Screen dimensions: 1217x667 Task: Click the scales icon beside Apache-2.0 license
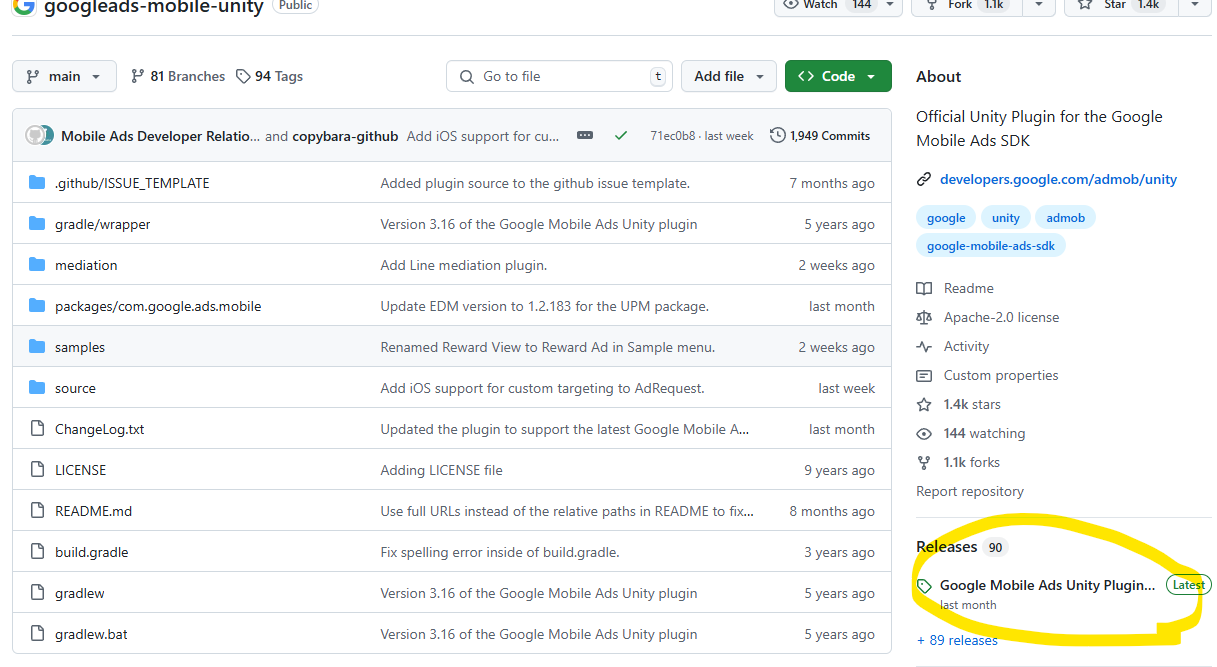click(x=924, y=317)
